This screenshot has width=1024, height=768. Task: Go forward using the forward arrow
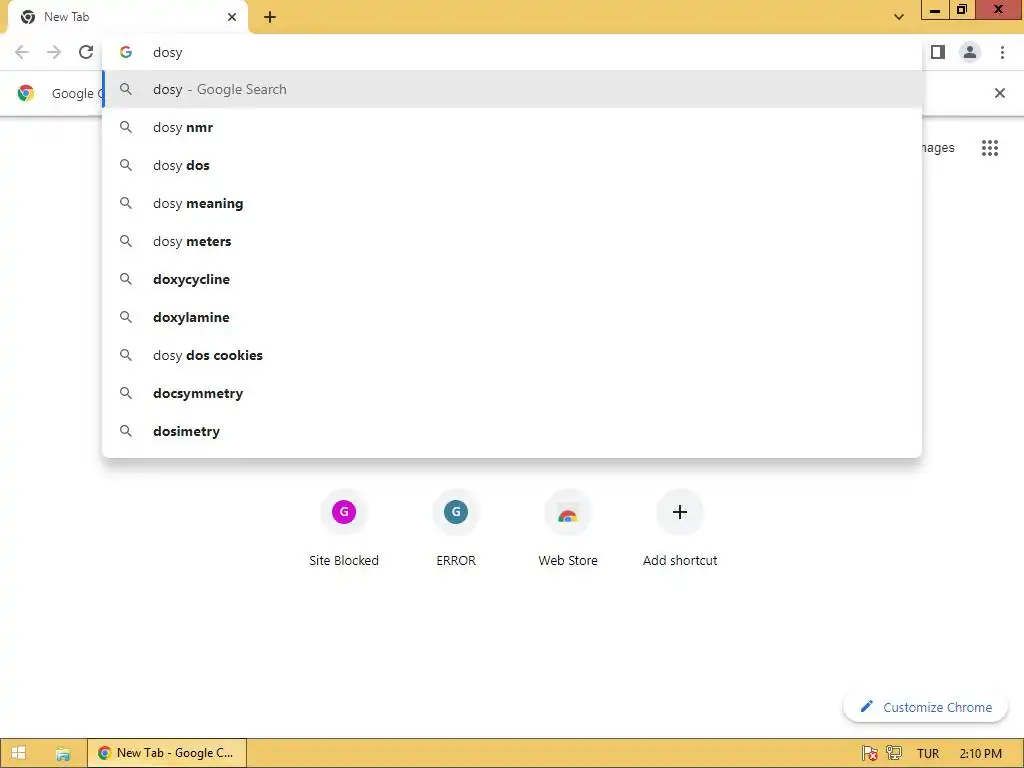54,52
